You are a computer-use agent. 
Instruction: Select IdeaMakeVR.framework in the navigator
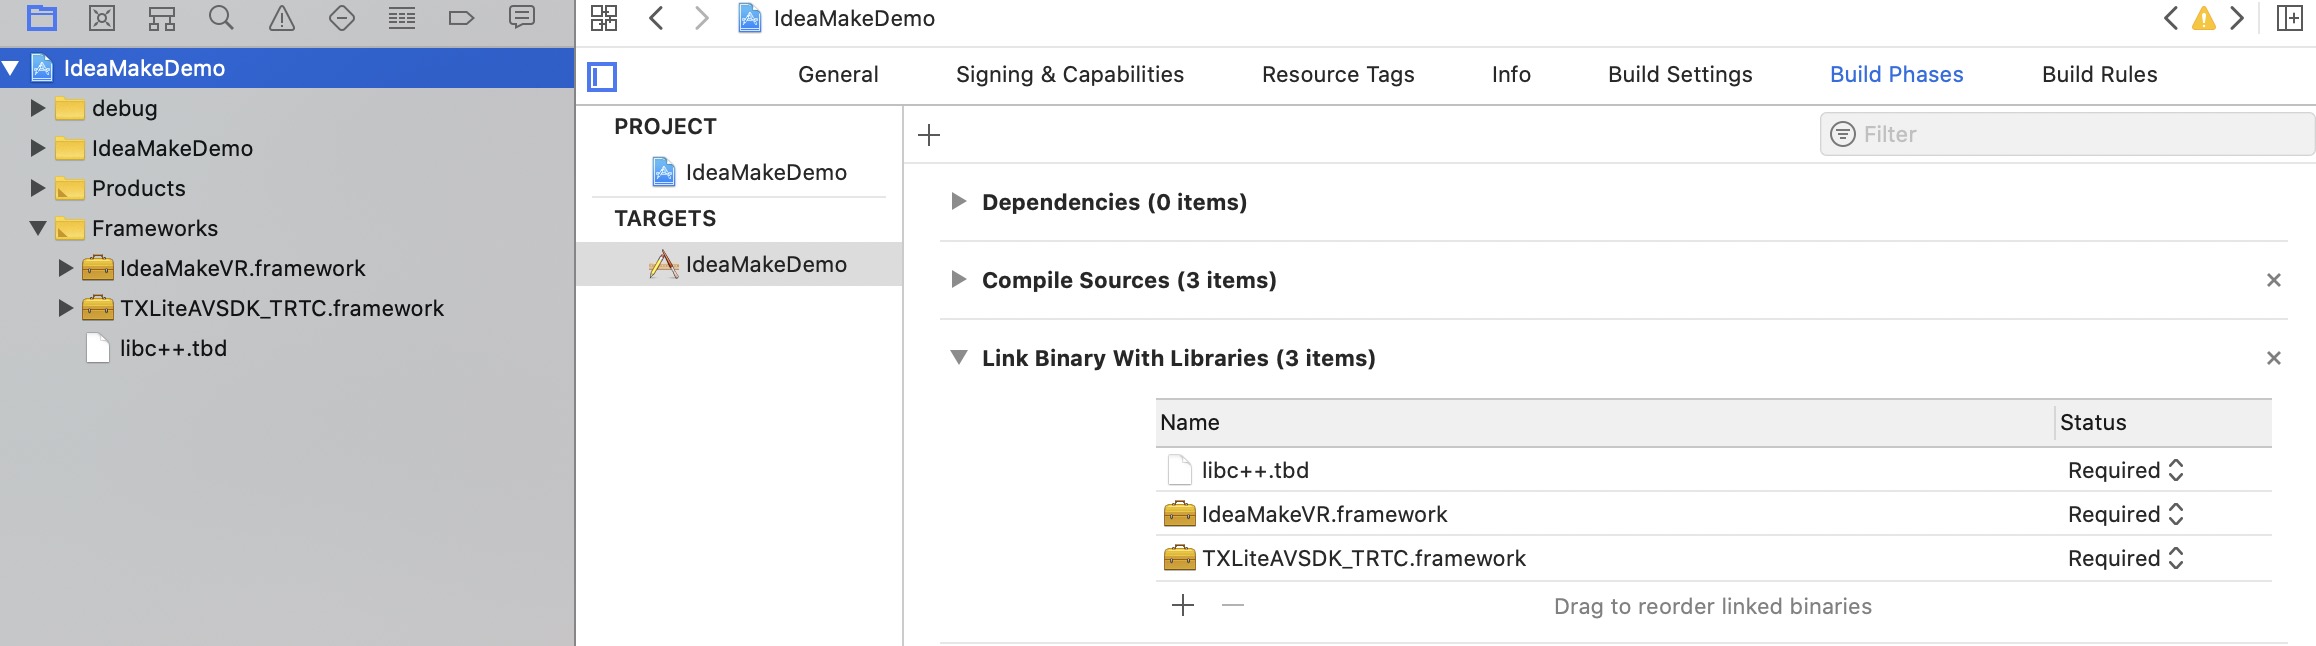pos(242,268)
